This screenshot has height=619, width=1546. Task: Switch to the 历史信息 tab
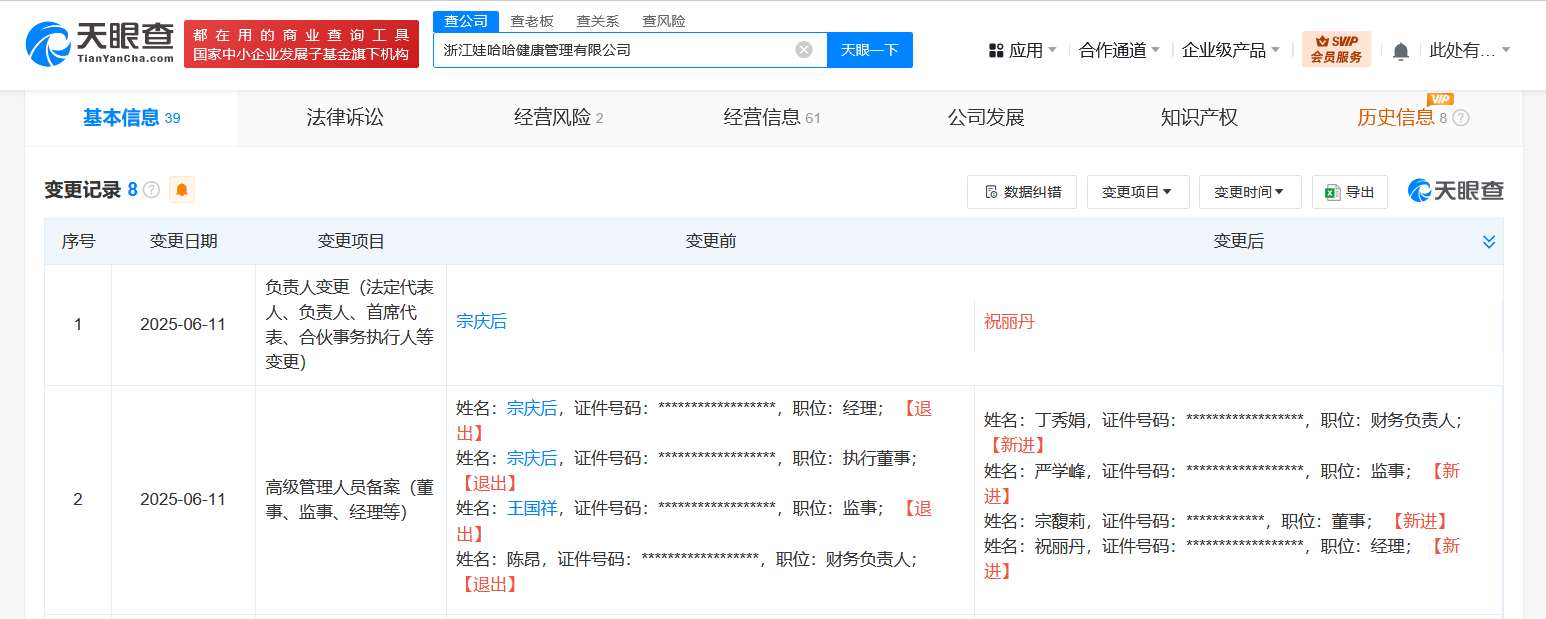[x=1395, y=118]
